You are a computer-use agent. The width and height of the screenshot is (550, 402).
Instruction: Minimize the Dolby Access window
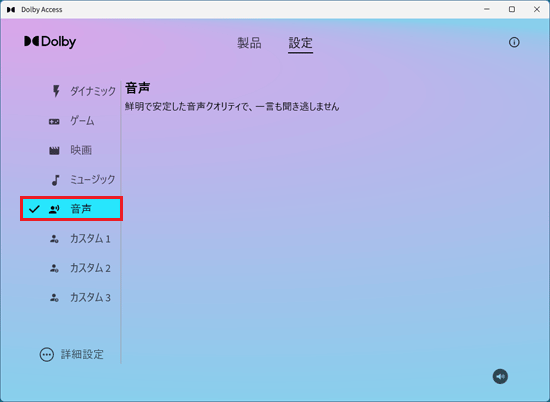[487, 9]
